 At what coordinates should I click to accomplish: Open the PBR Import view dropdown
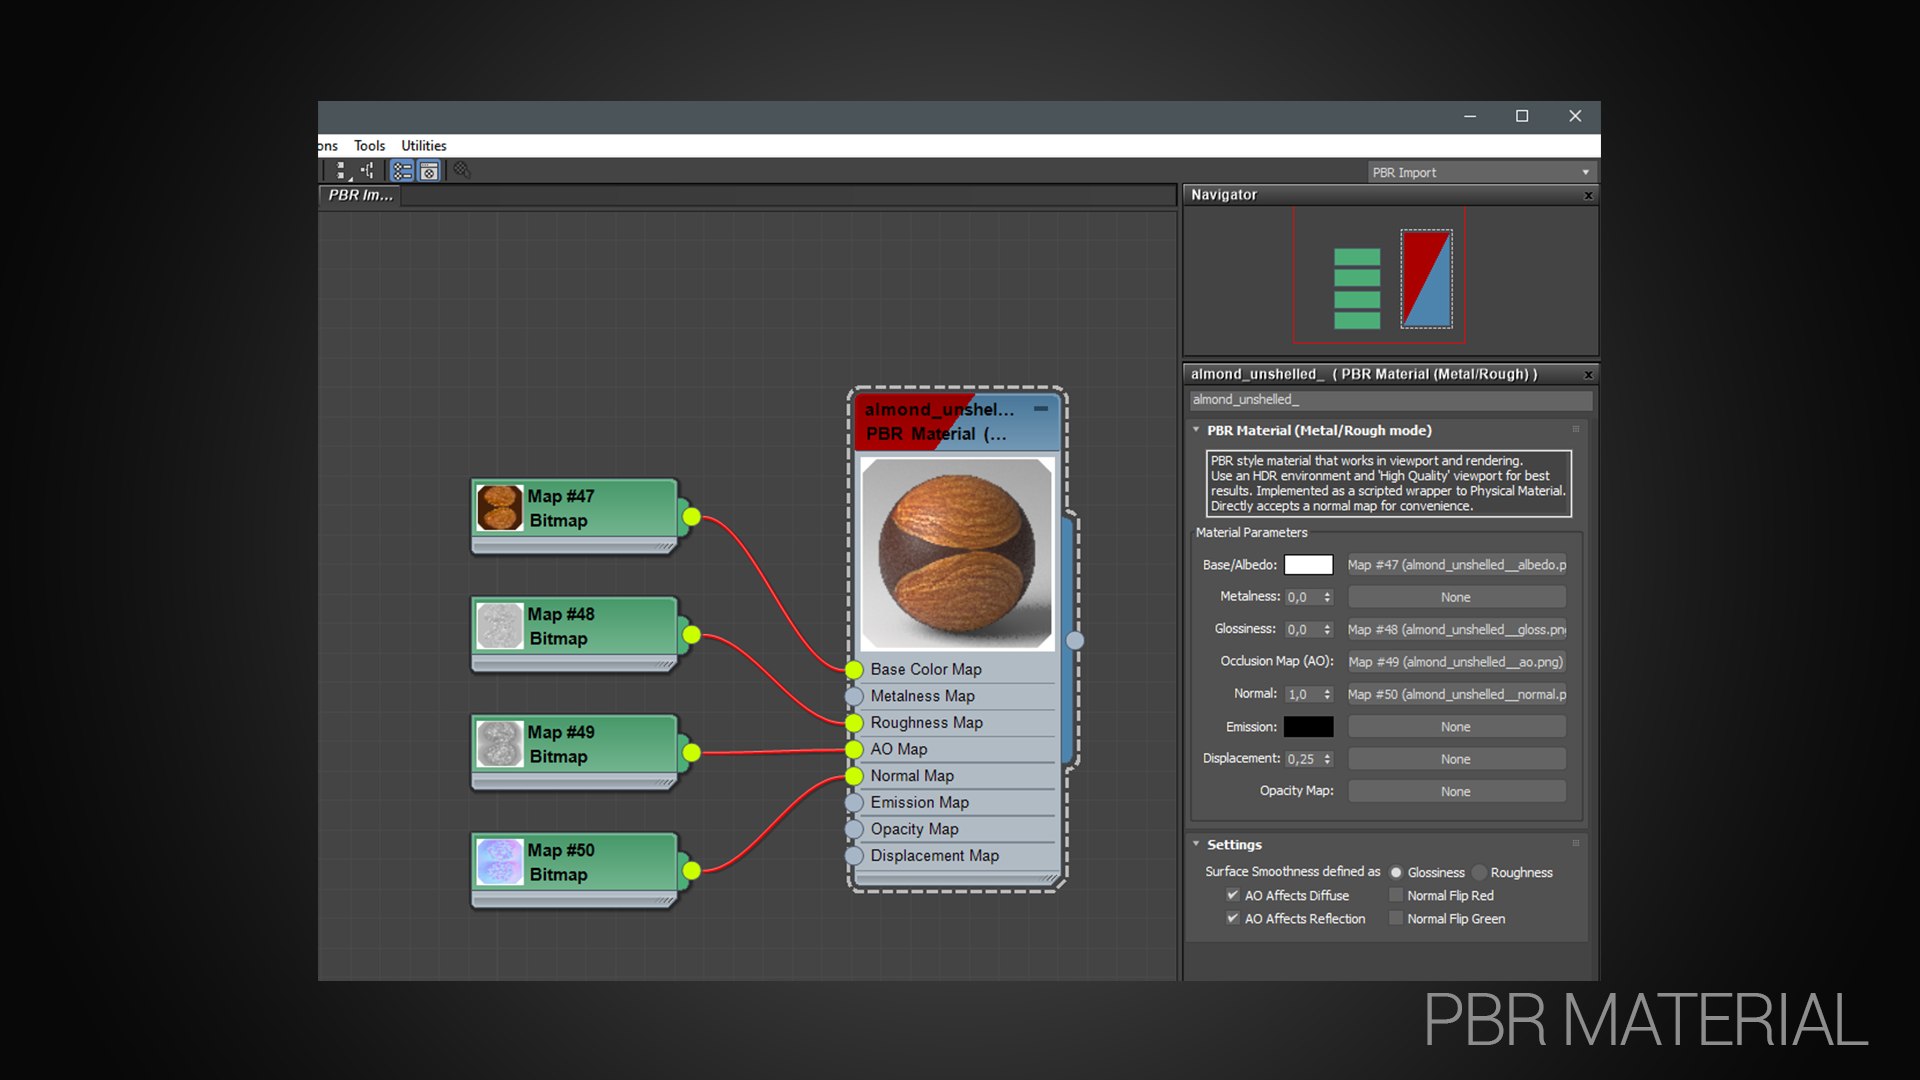point(1480,172)
